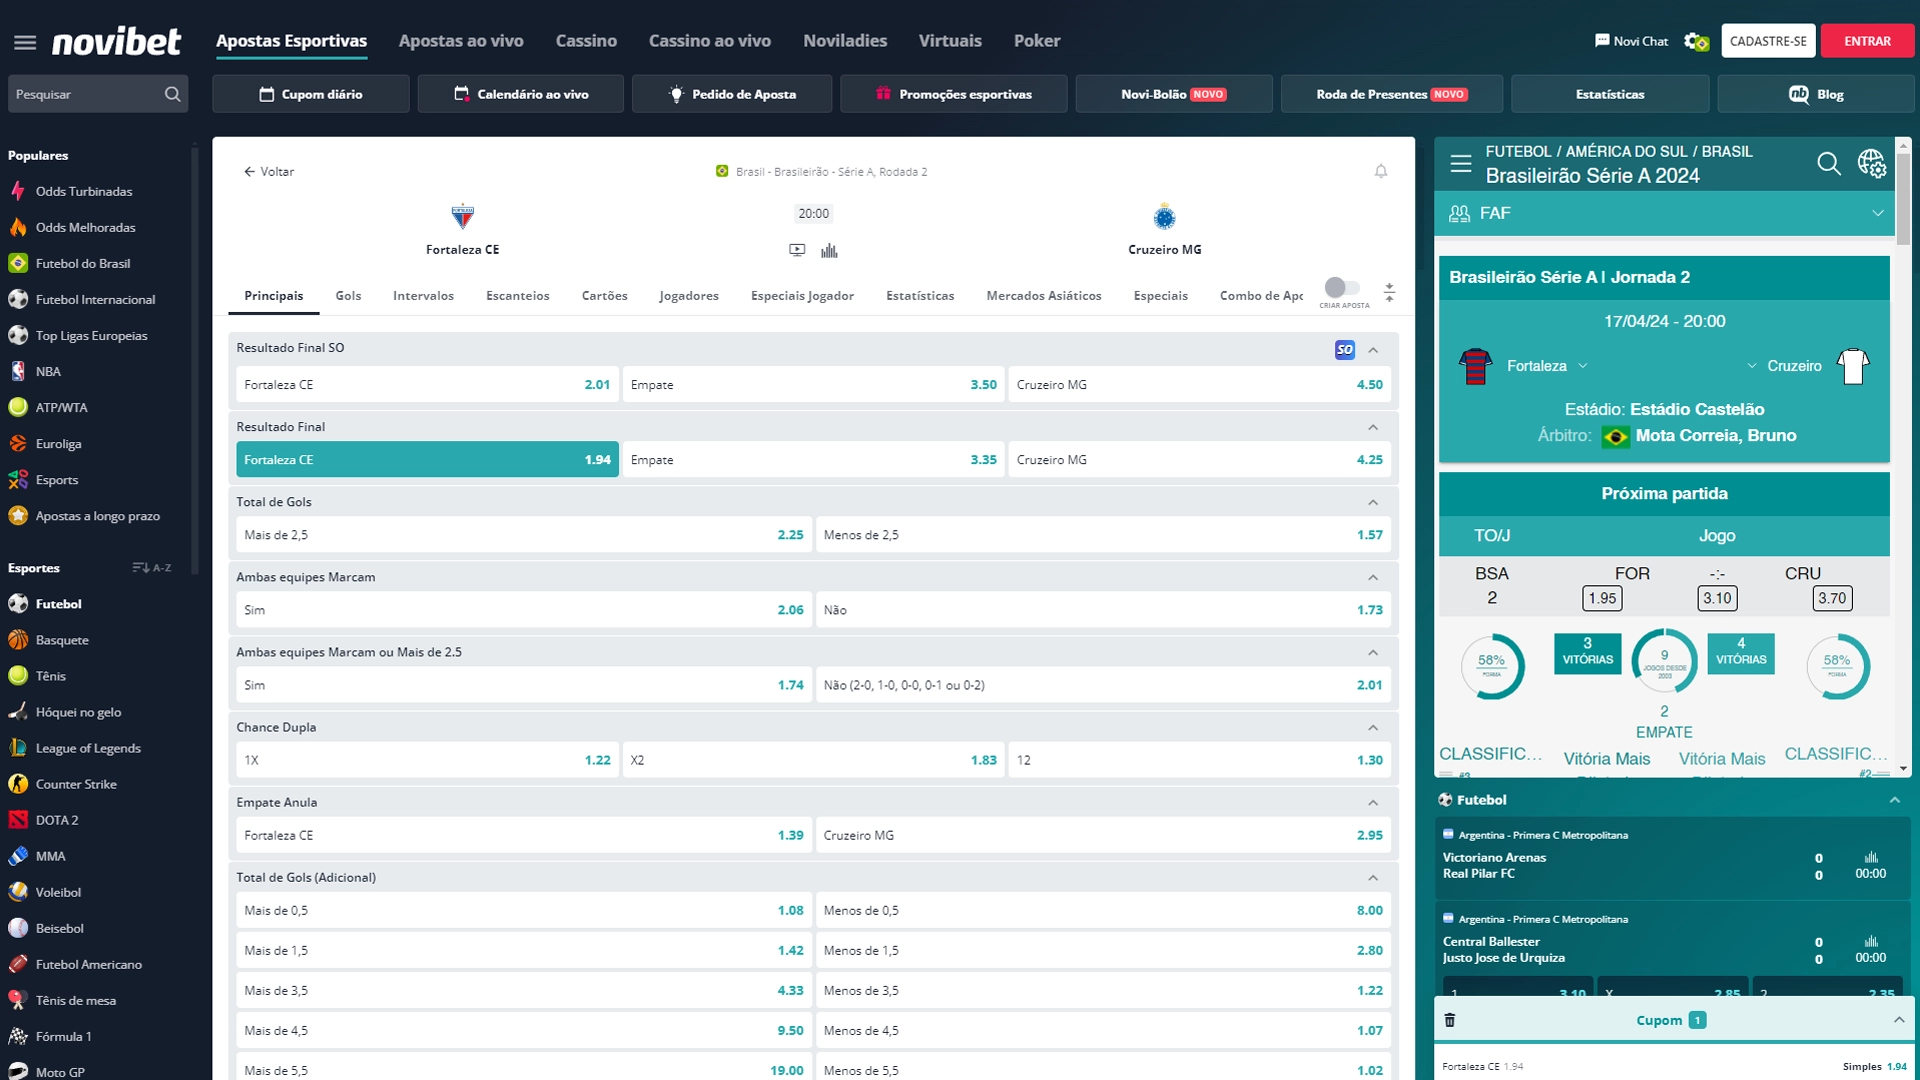Collapse the Futebol live section
The image size is (1920, 1080).
pos(1894,800)
